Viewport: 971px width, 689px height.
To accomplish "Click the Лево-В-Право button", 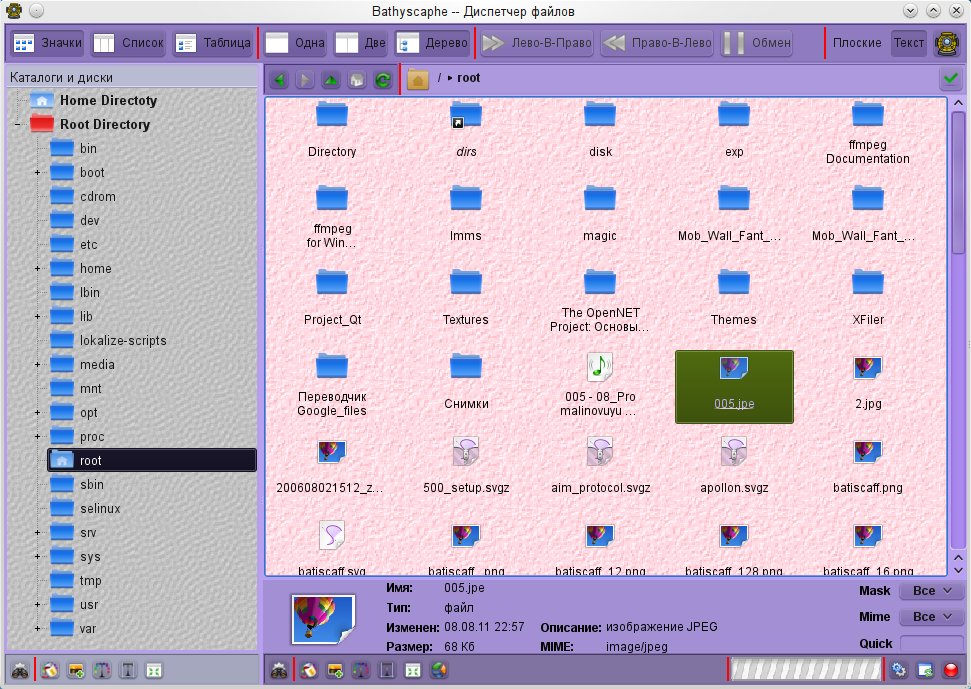I will 536,43.
